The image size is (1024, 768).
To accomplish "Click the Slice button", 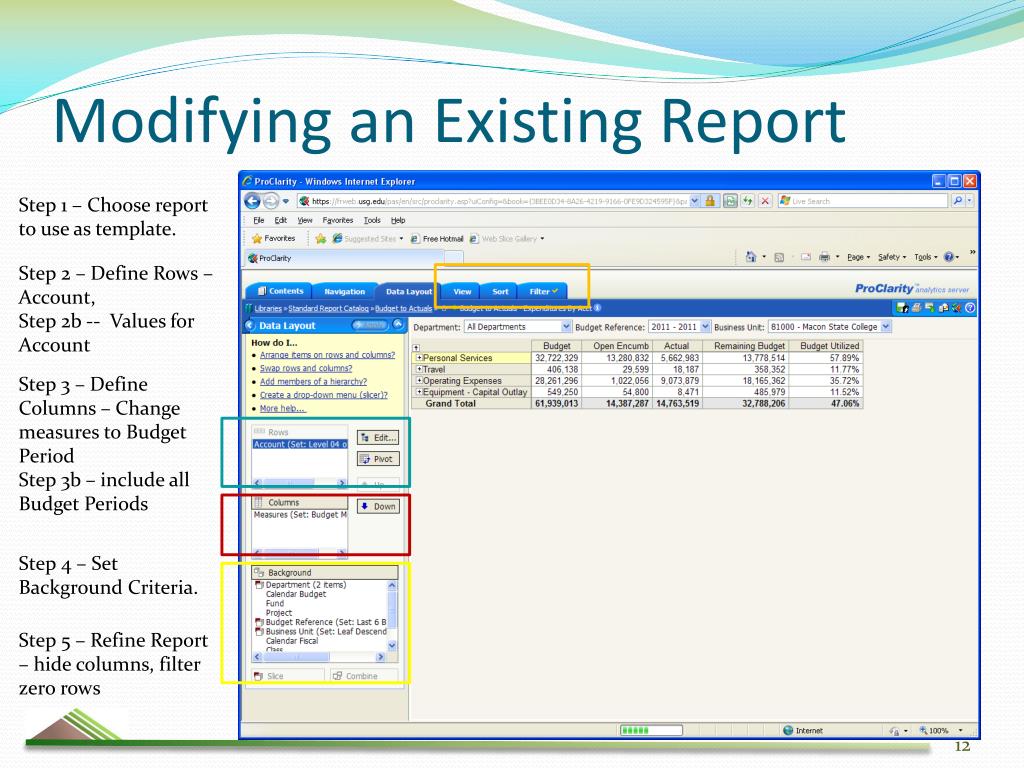I will 288,676.
